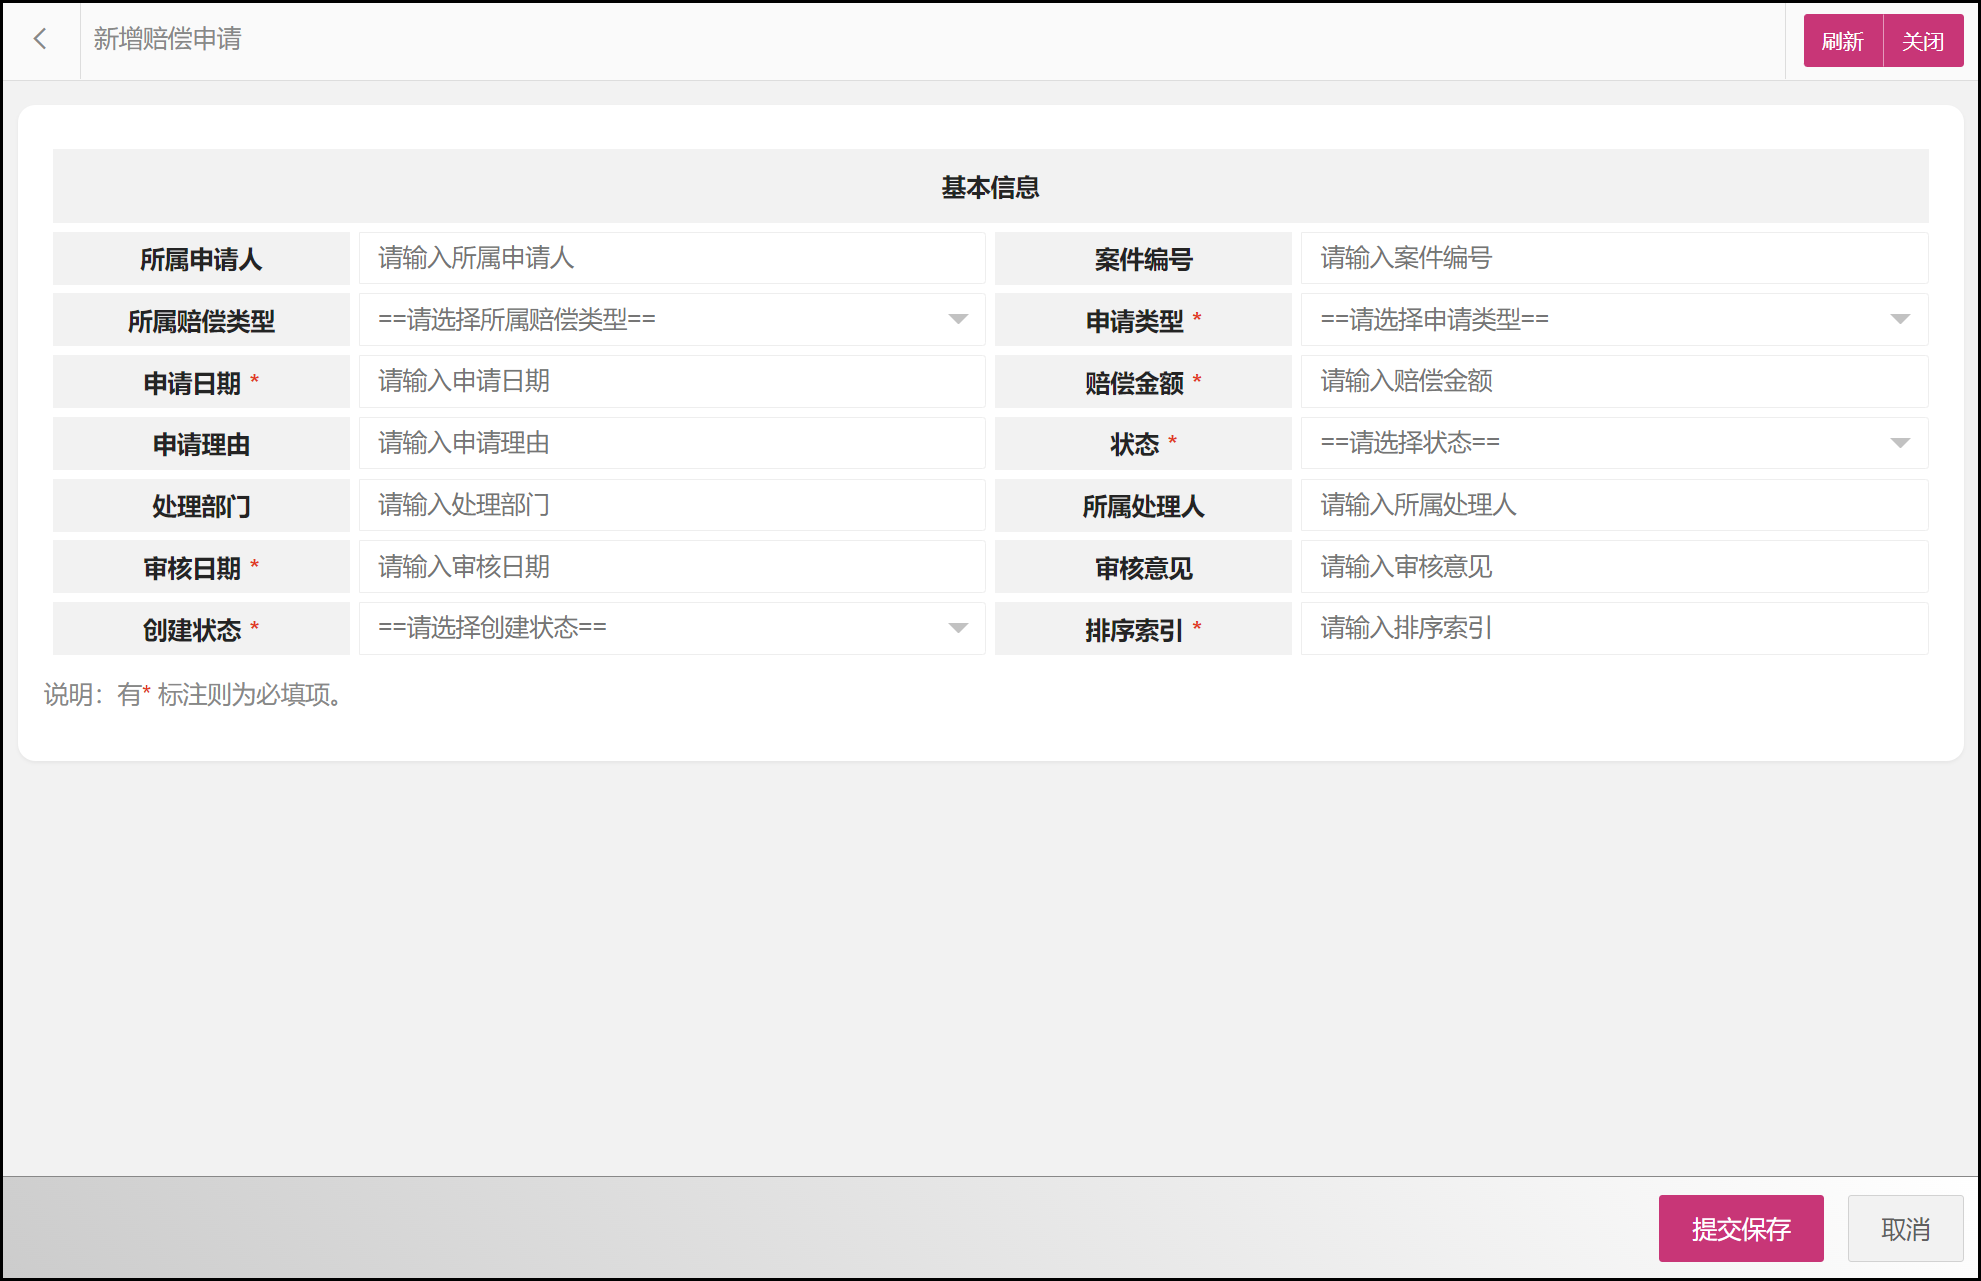Click the 案件编号 input field

tap(1613, 258)
